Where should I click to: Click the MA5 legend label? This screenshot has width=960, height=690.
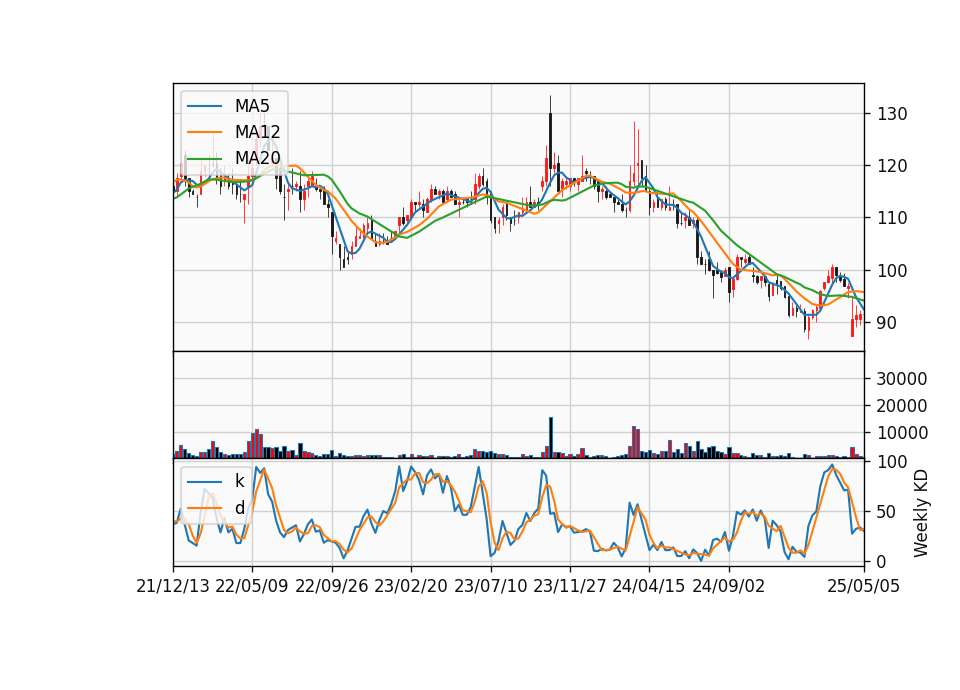click(252, 106)
